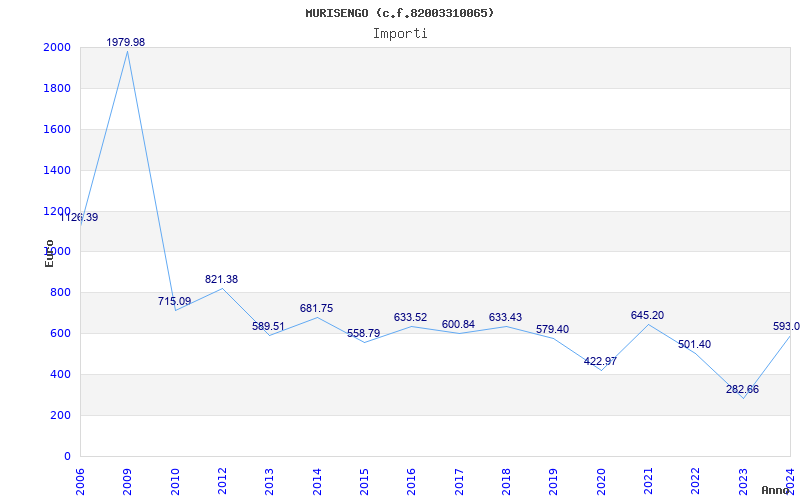
Task: Click the 579.40 value label
Action: pos(553,329)
